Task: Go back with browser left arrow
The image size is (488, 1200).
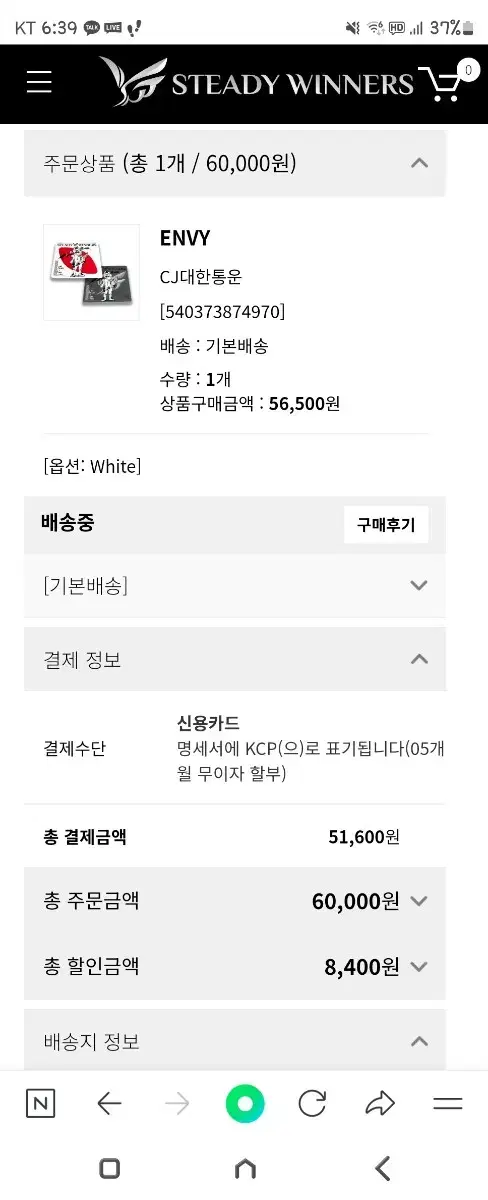Action: click(109, 1104)
